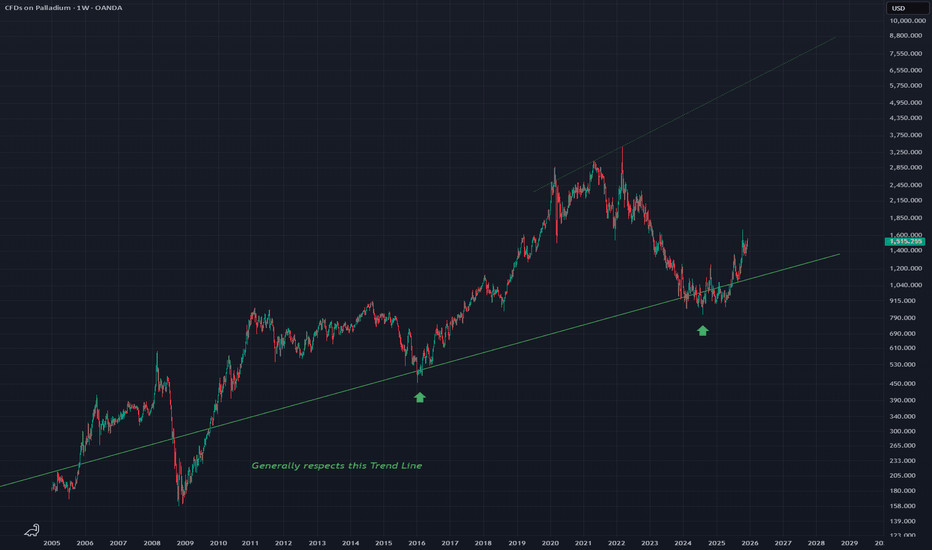Viewport: 932px width, 550px height.
Task: Click the 2012 label on time axis
Action: 284,542
